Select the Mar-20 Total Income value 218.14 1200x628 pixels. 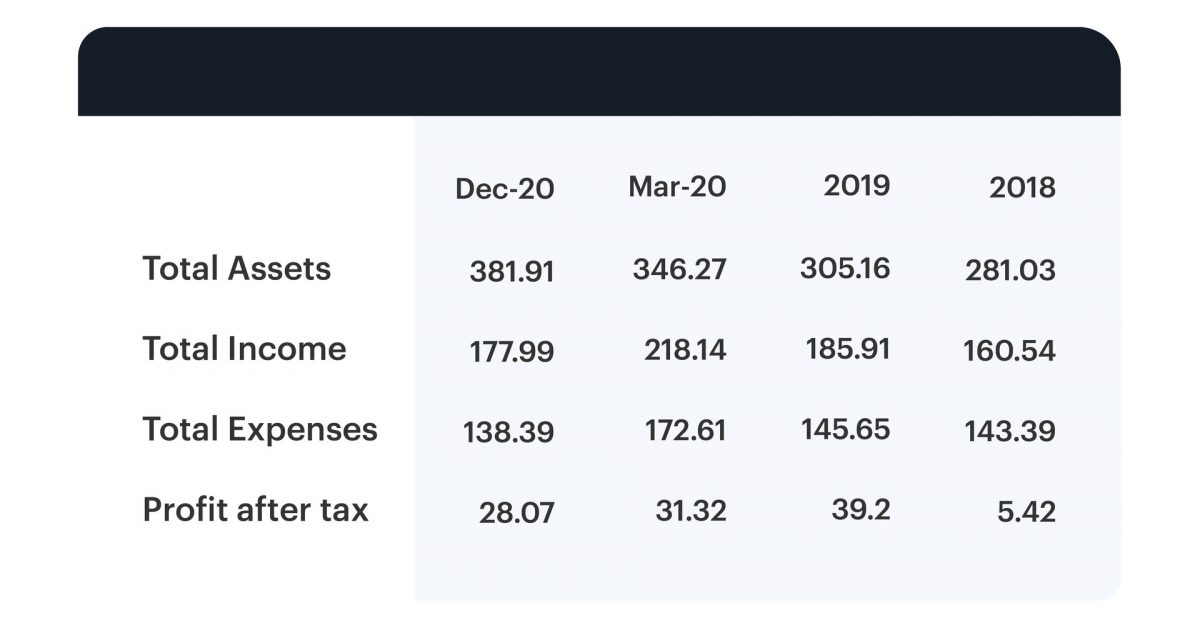click(x=685, y=350)
